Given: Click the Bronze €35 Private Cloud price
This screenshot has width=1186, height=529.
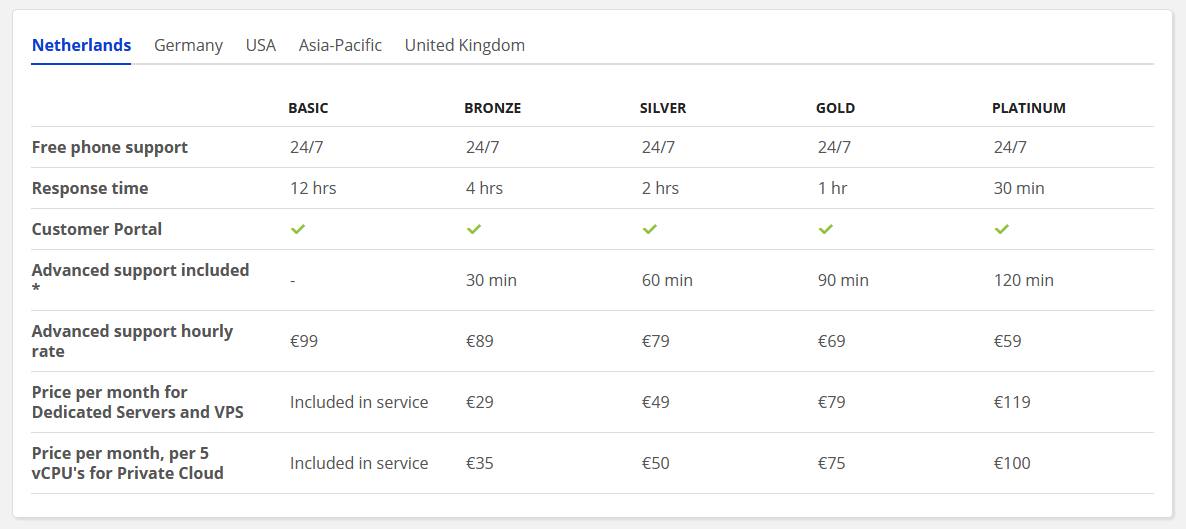Looking at the screenshot, I should [480, 463].
